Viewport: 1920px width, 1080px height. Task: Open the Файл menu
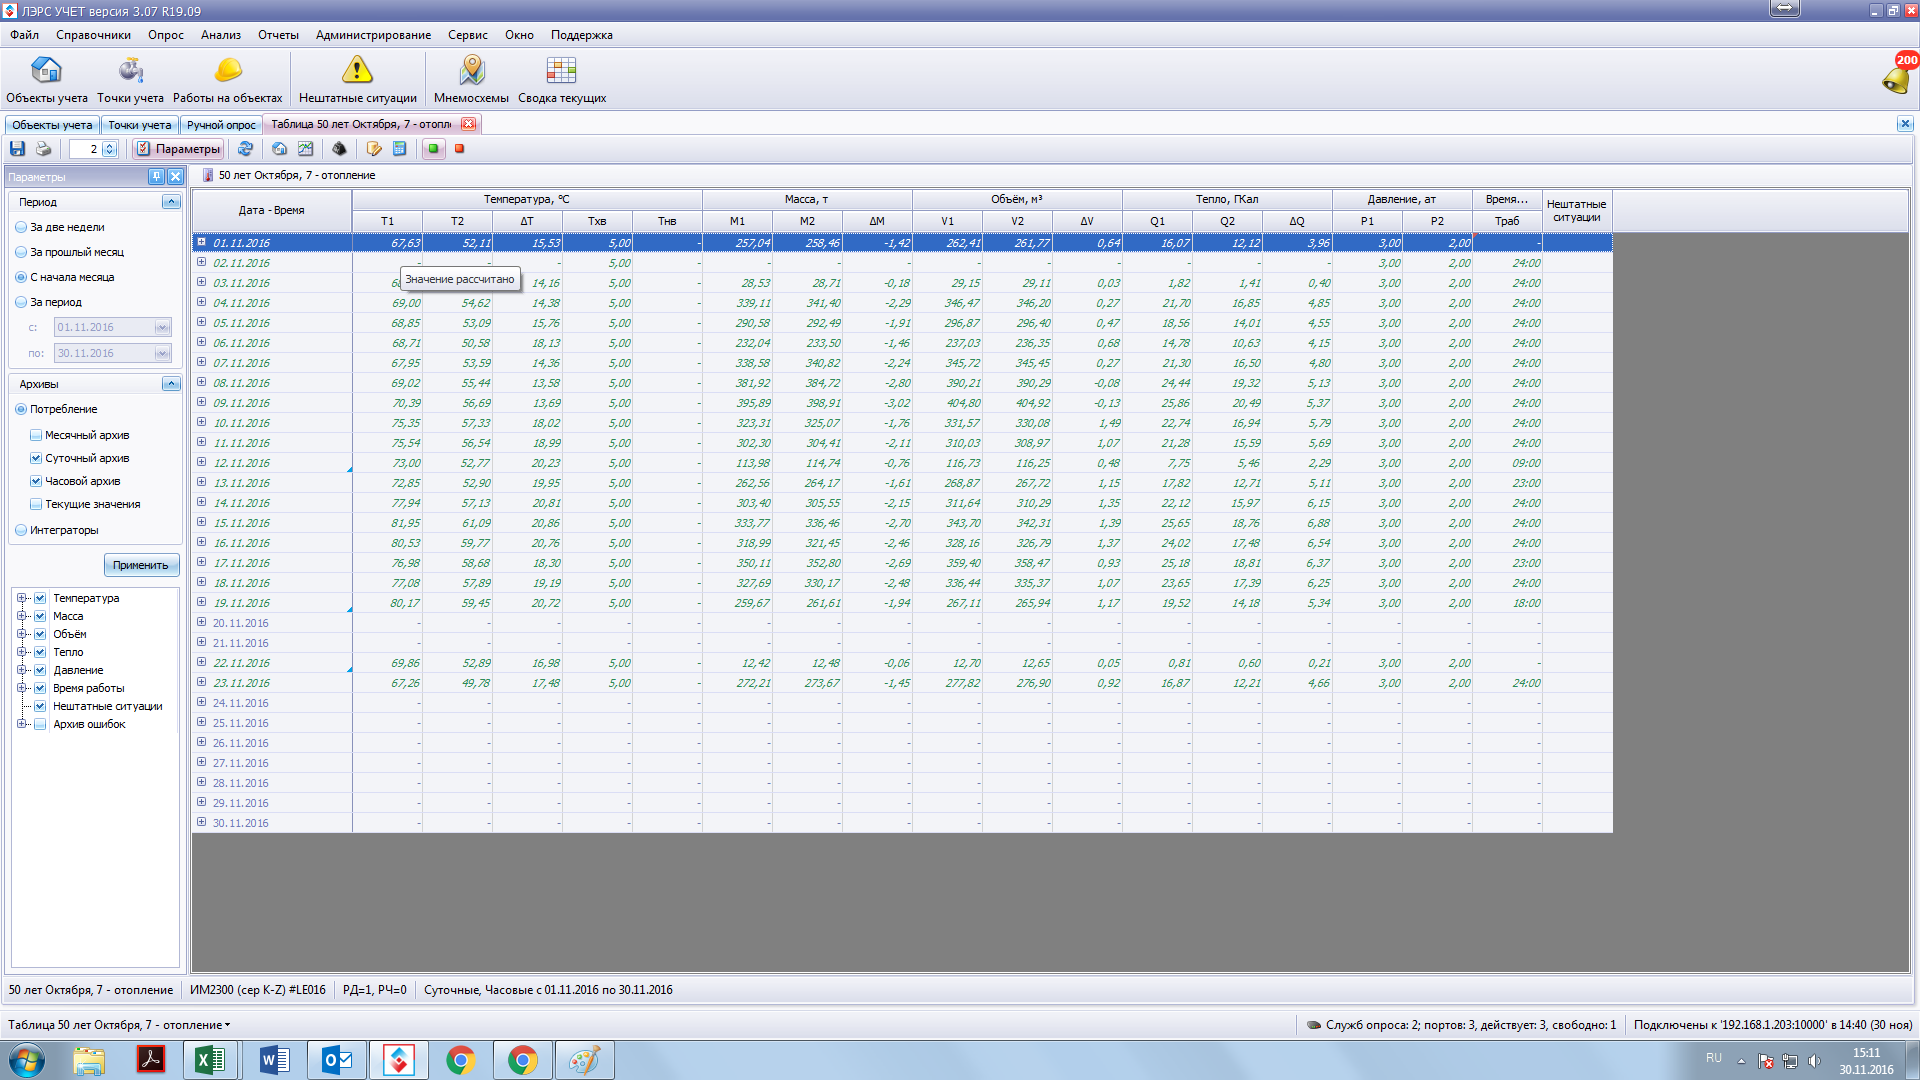pos(25,35)
